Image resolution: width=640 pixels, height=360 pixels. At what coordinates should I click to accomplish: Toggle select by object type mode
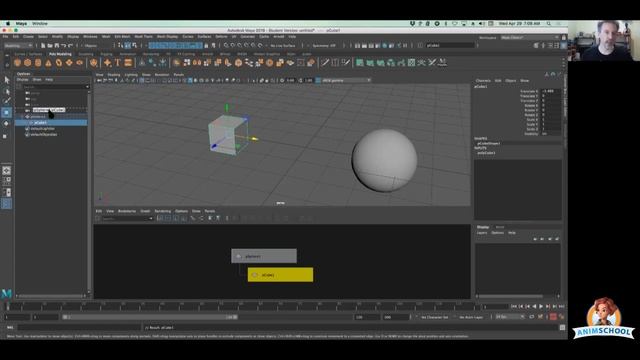pyautogui.click(x=128, y=46)
